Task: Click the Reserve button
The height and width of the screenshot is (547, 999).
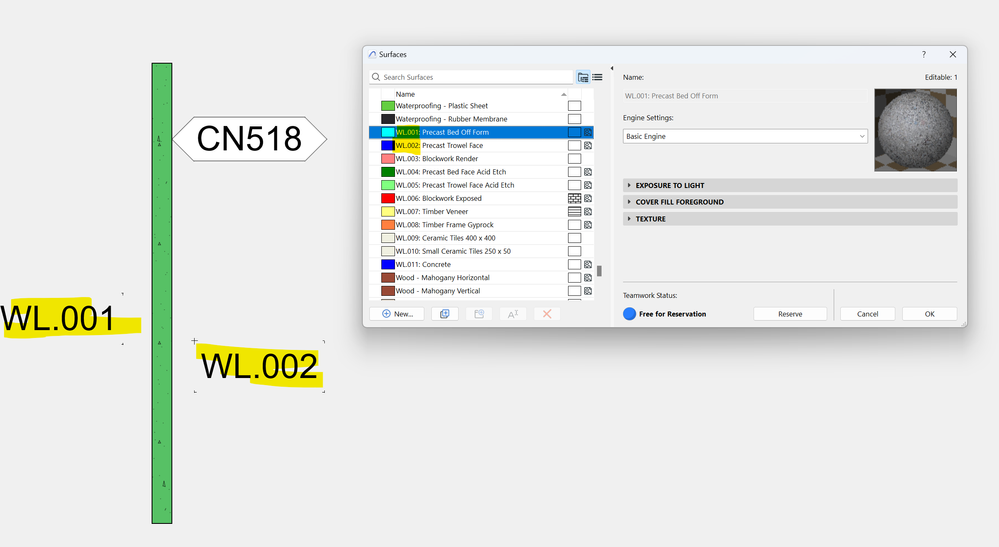Action: (x=790, y=314)
